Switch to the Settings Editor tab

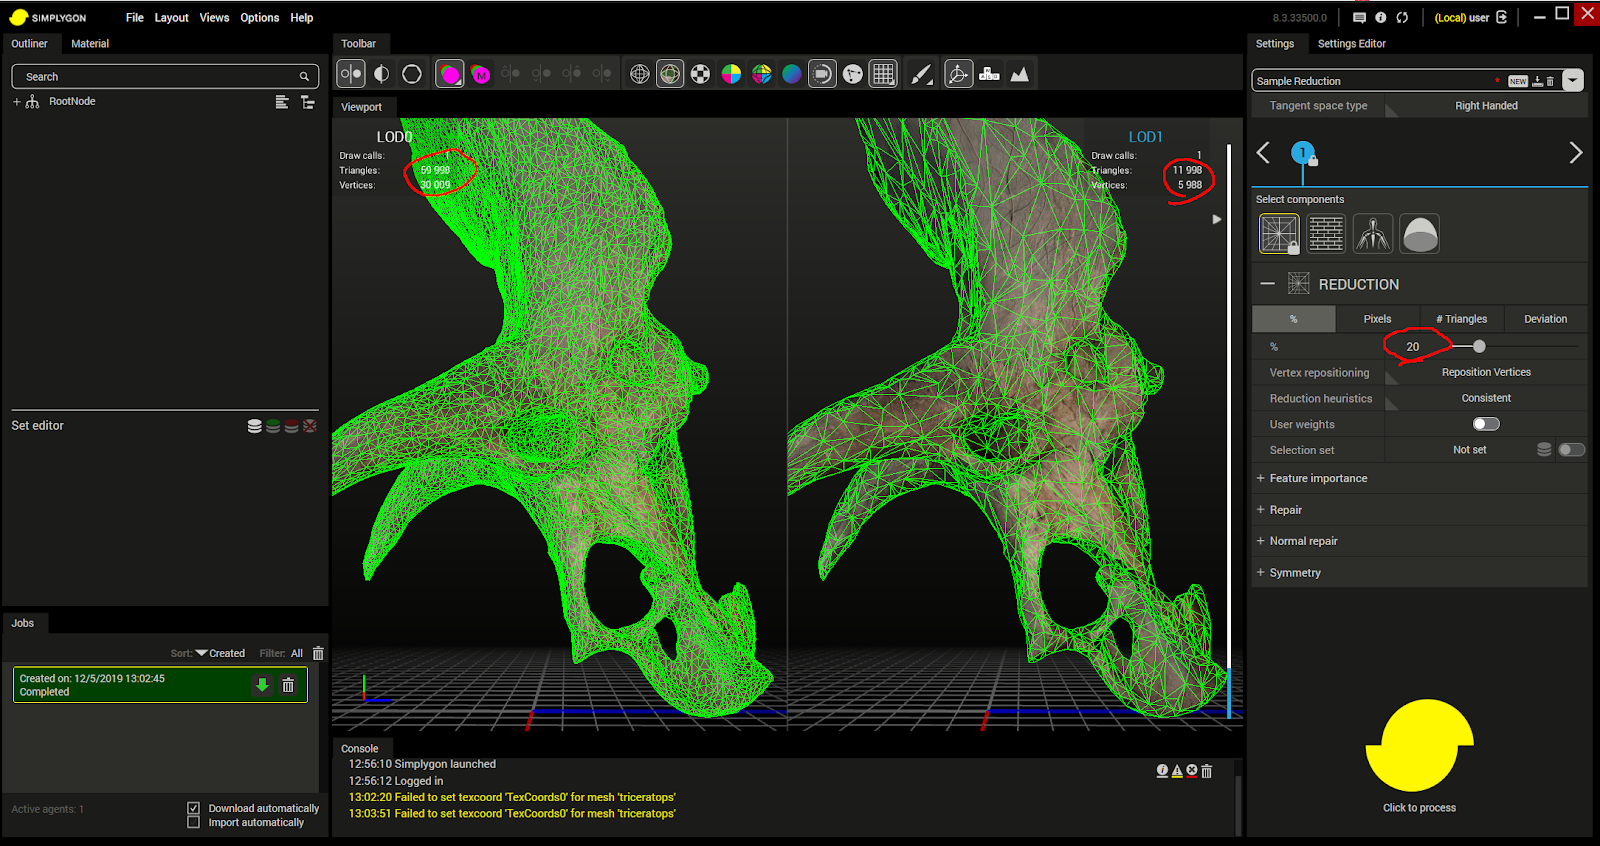pos(1351,44)
